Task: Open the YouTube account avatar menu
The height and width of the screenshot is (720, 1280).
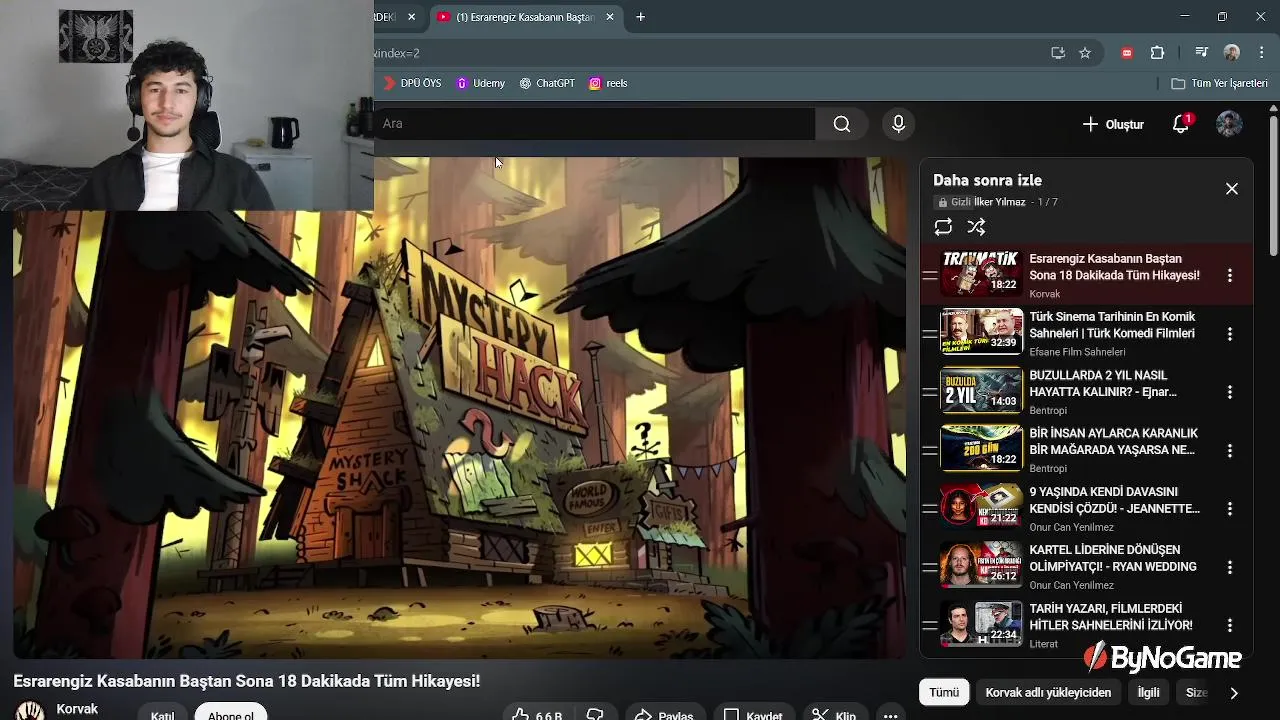Action: pos(1229,124)
